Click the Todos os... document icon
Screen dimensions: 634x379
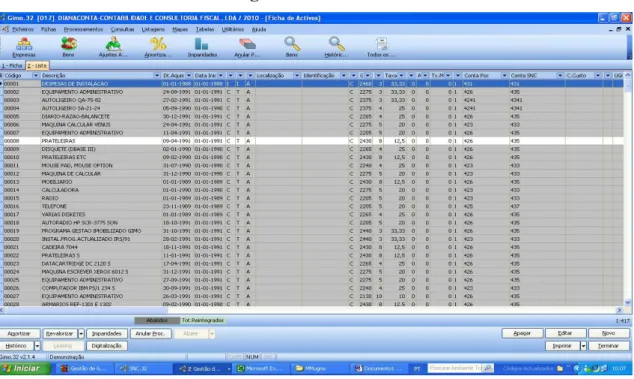381,47
